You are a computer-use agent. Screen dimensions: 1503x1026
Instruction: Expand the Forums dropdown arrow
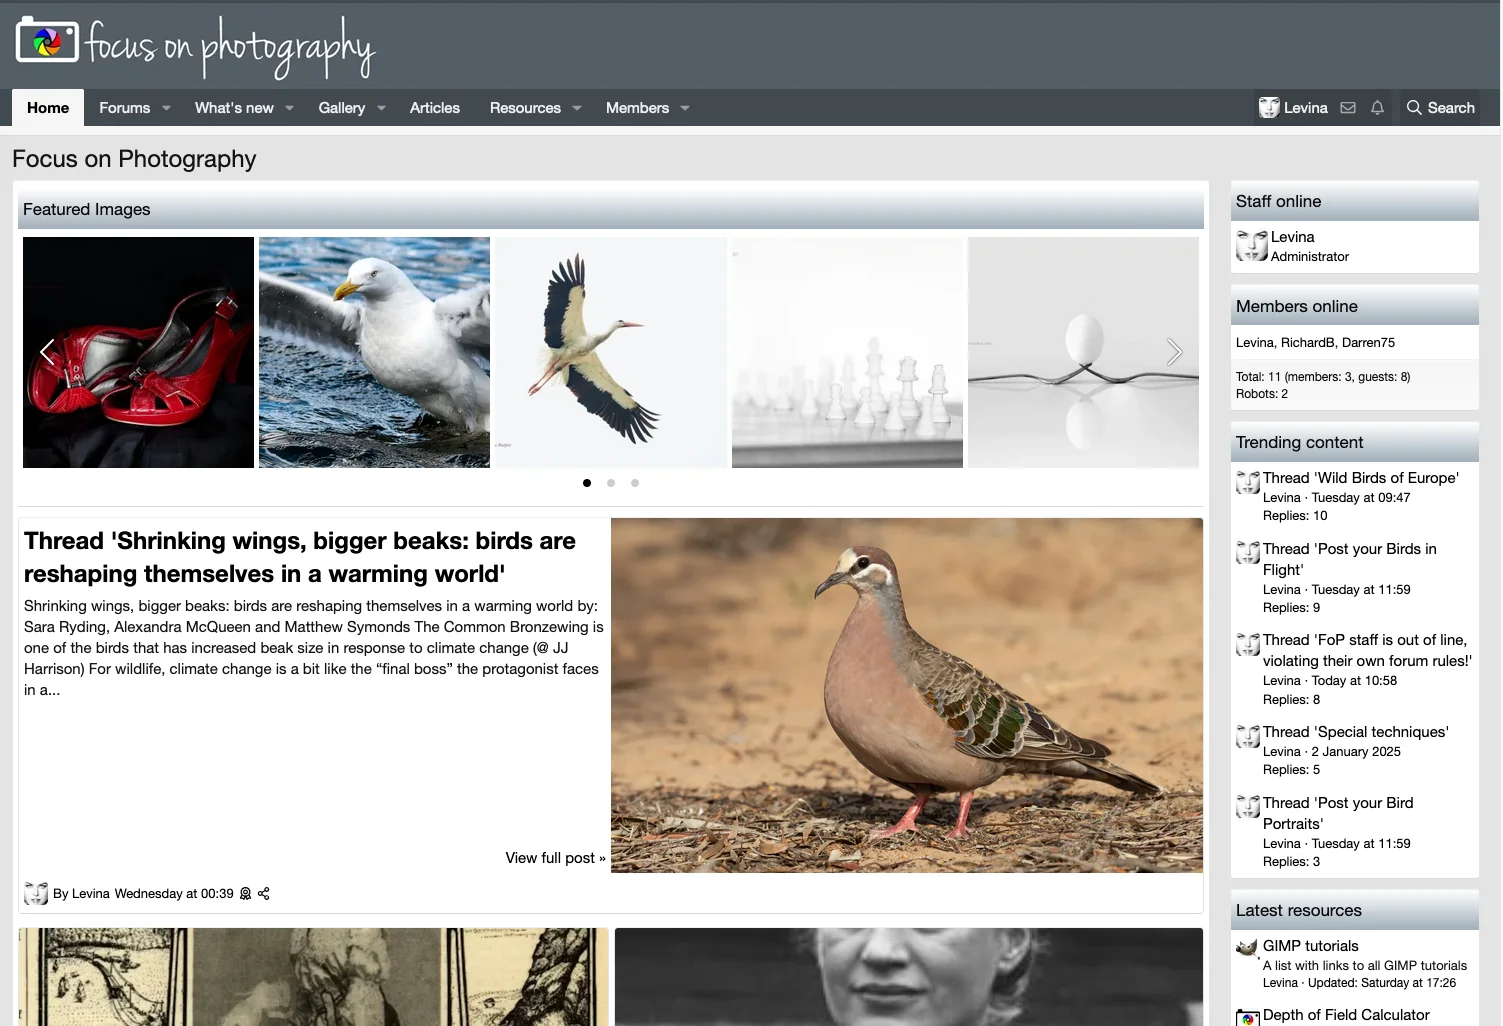(x=166, y=108)
